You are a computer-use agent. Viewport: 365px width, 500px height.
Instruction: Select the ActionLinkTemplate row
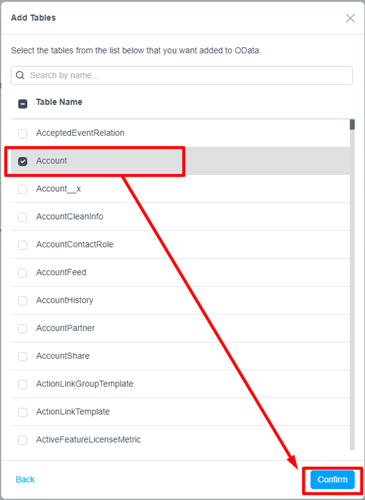pos(180,412)
